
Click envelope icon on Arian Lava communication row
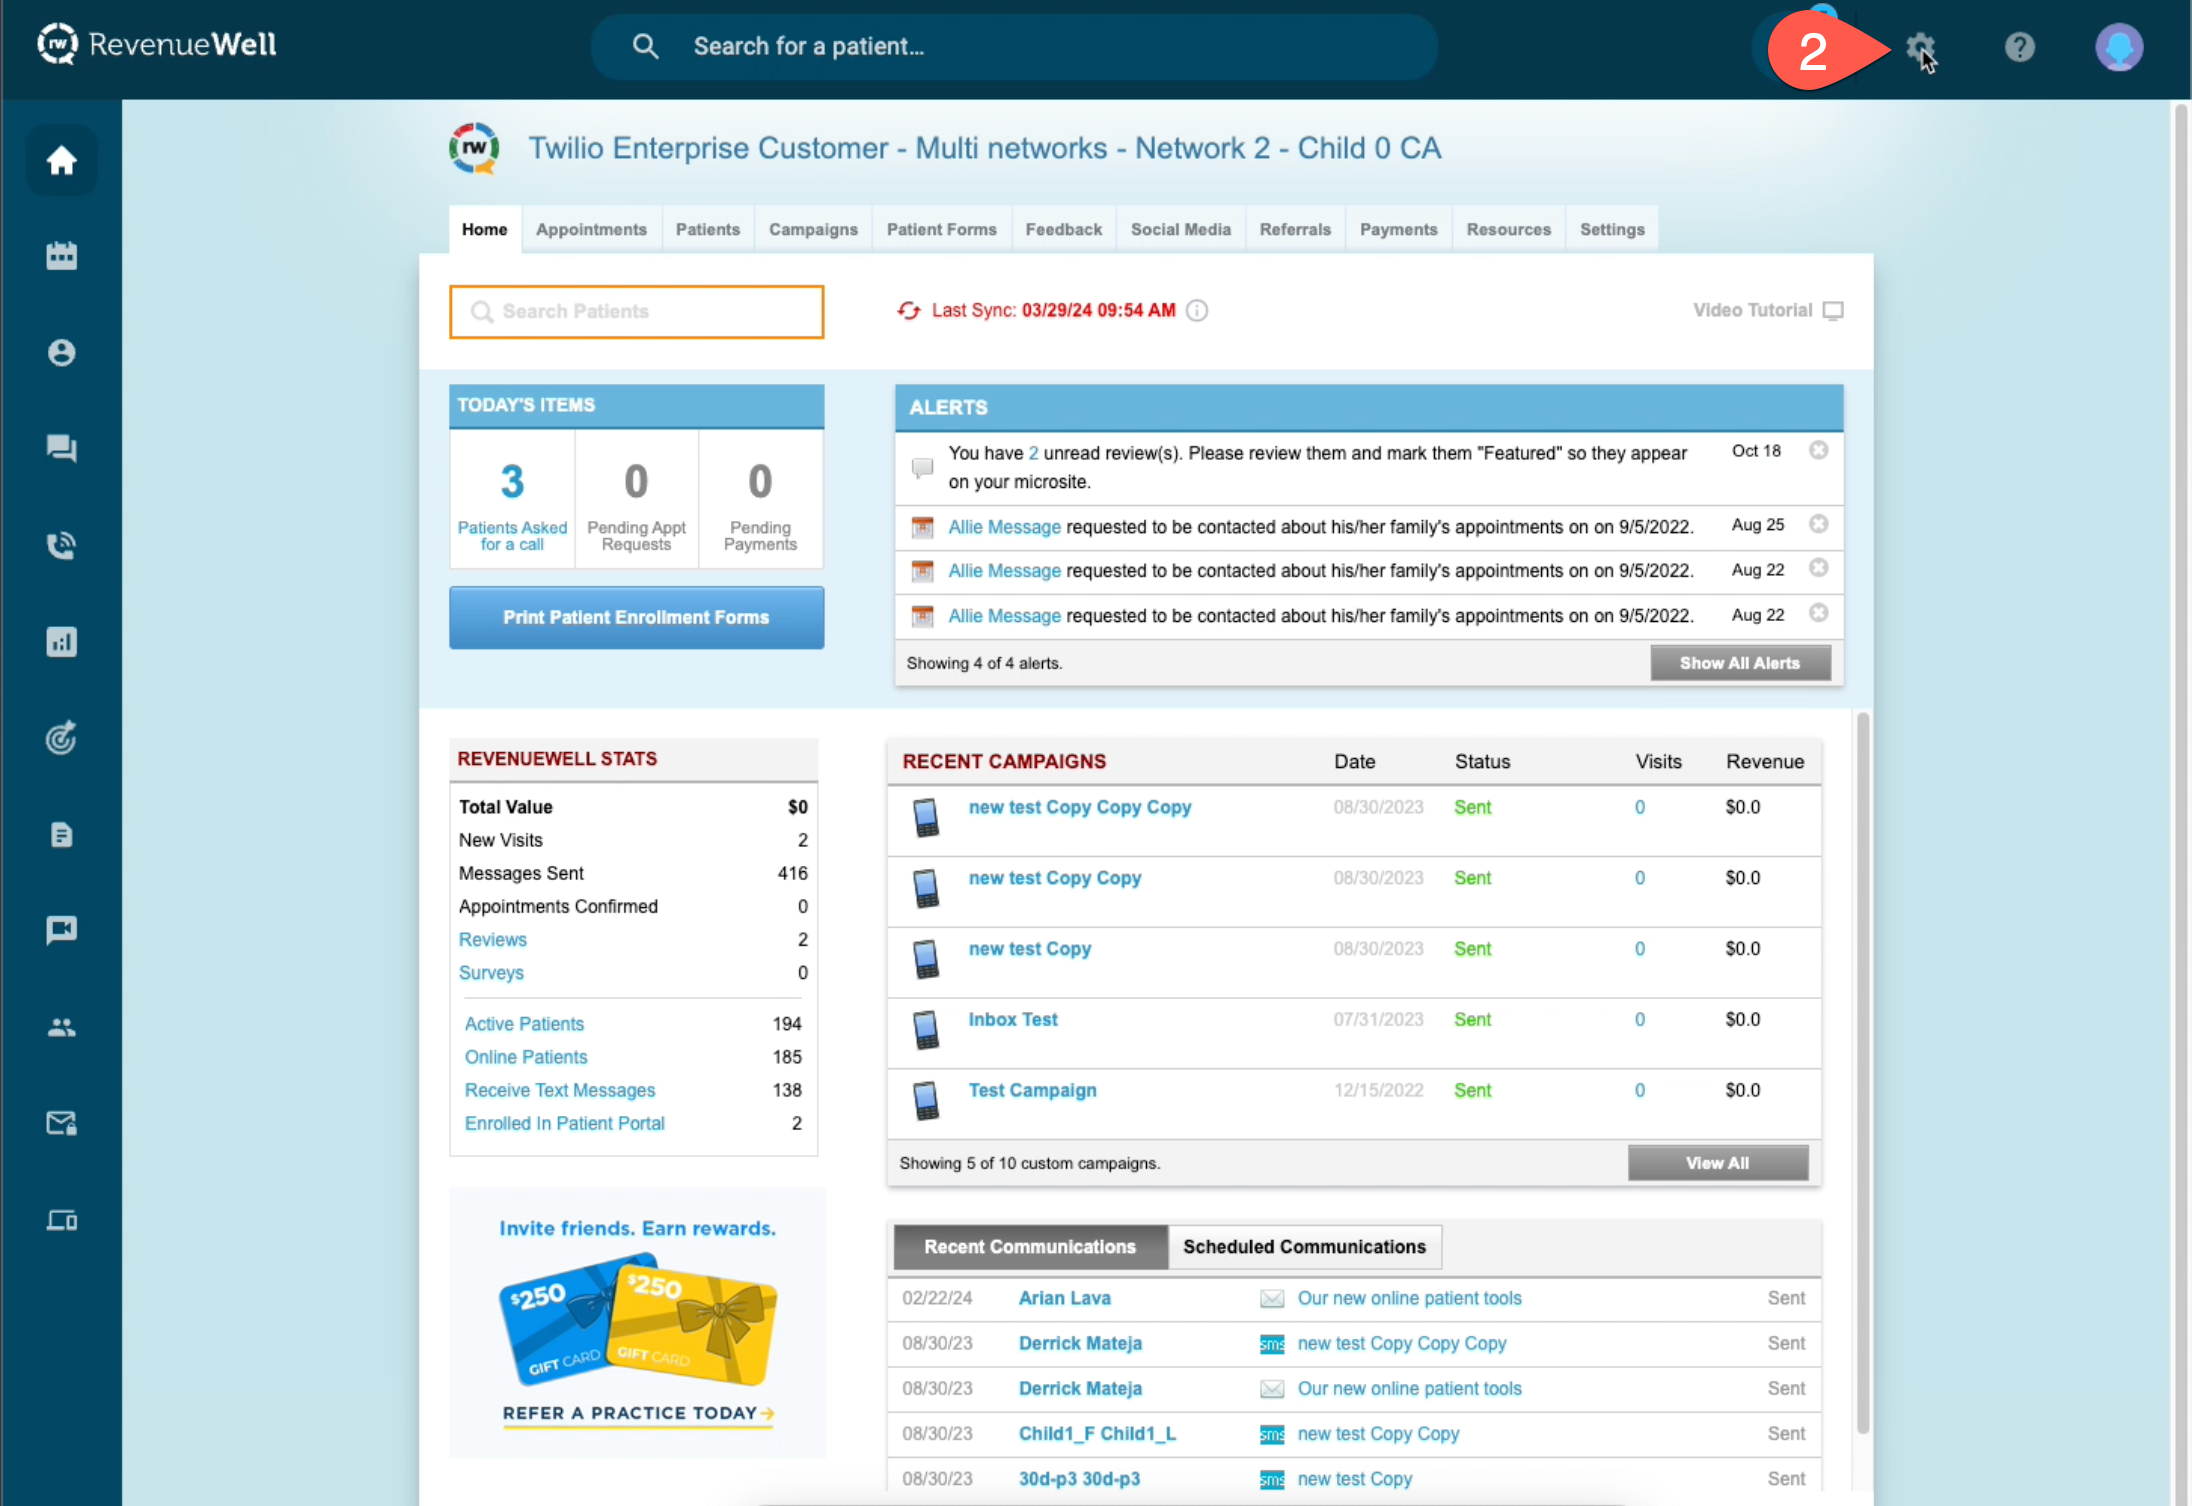pyautogui.click(x=1272, y=1298)
